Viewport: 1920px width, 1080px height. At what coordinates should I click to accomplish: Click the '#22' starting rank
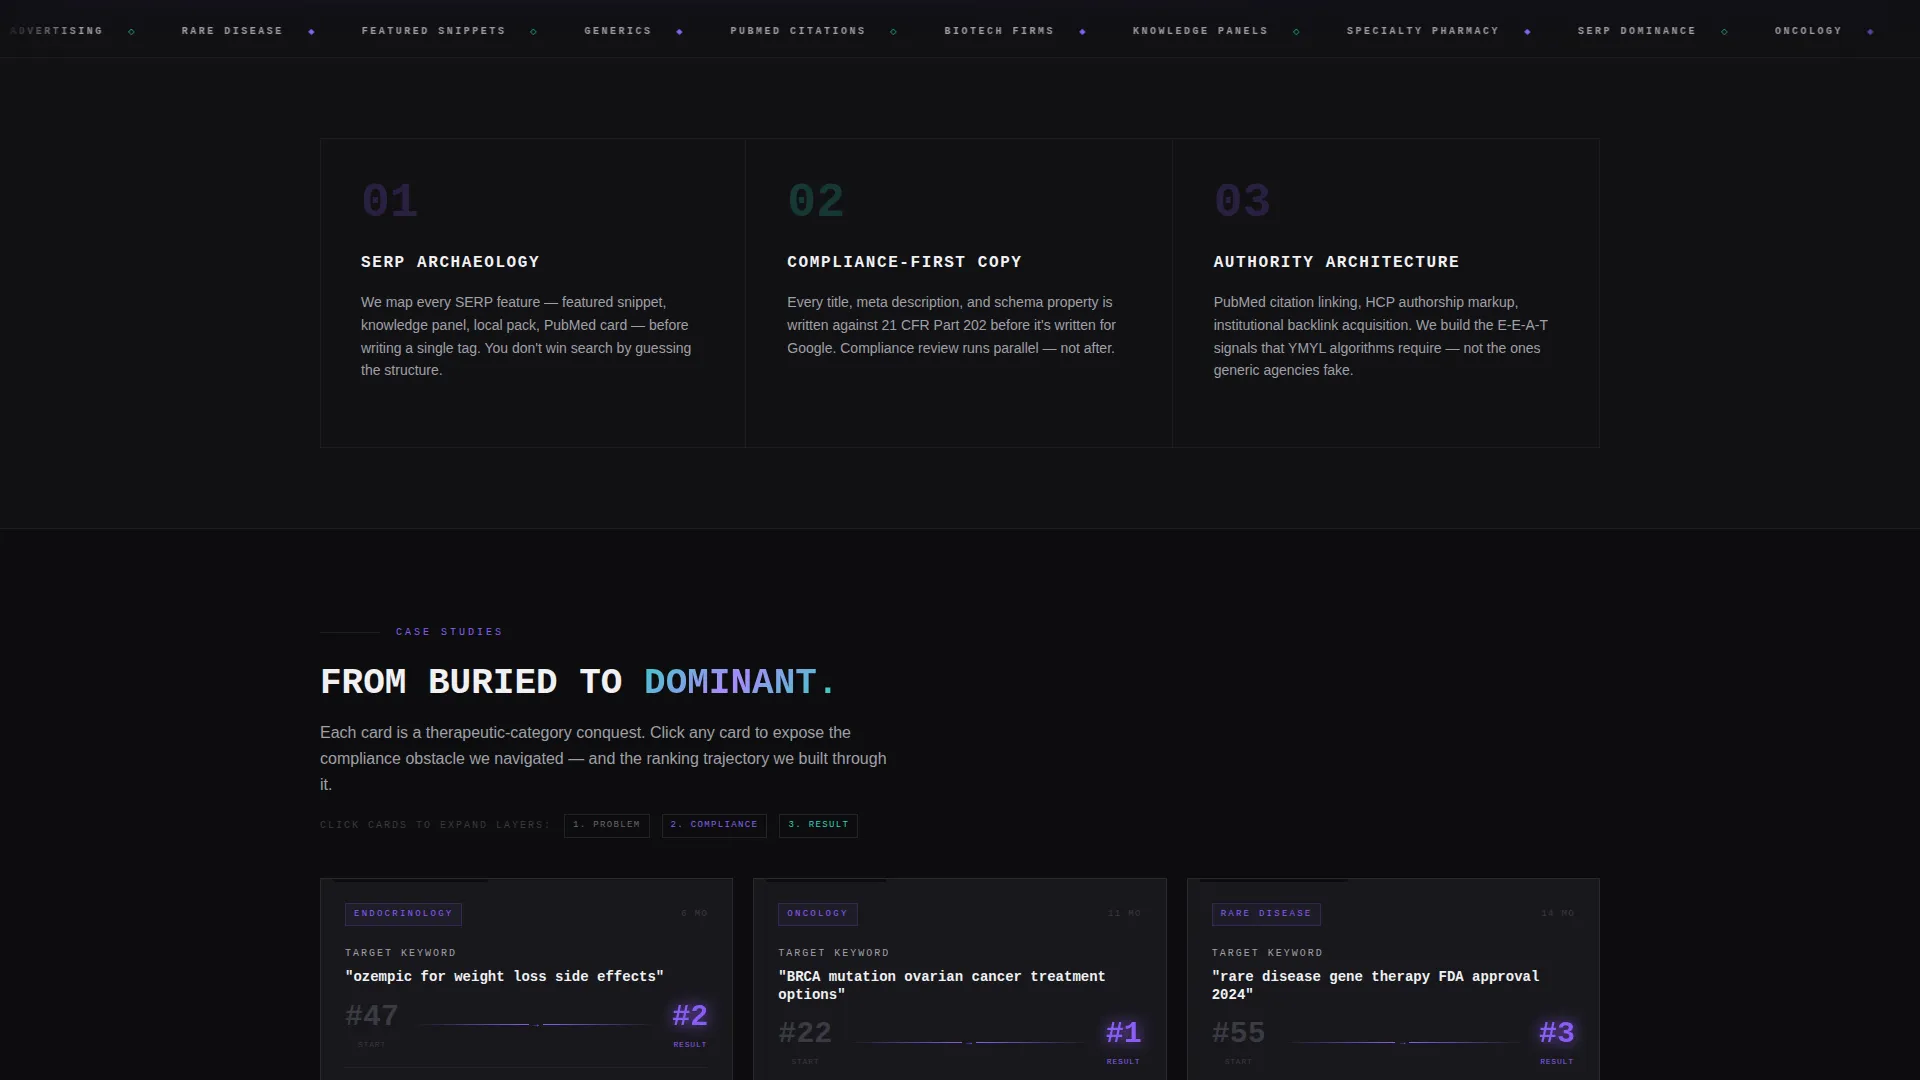[805, 1033]
